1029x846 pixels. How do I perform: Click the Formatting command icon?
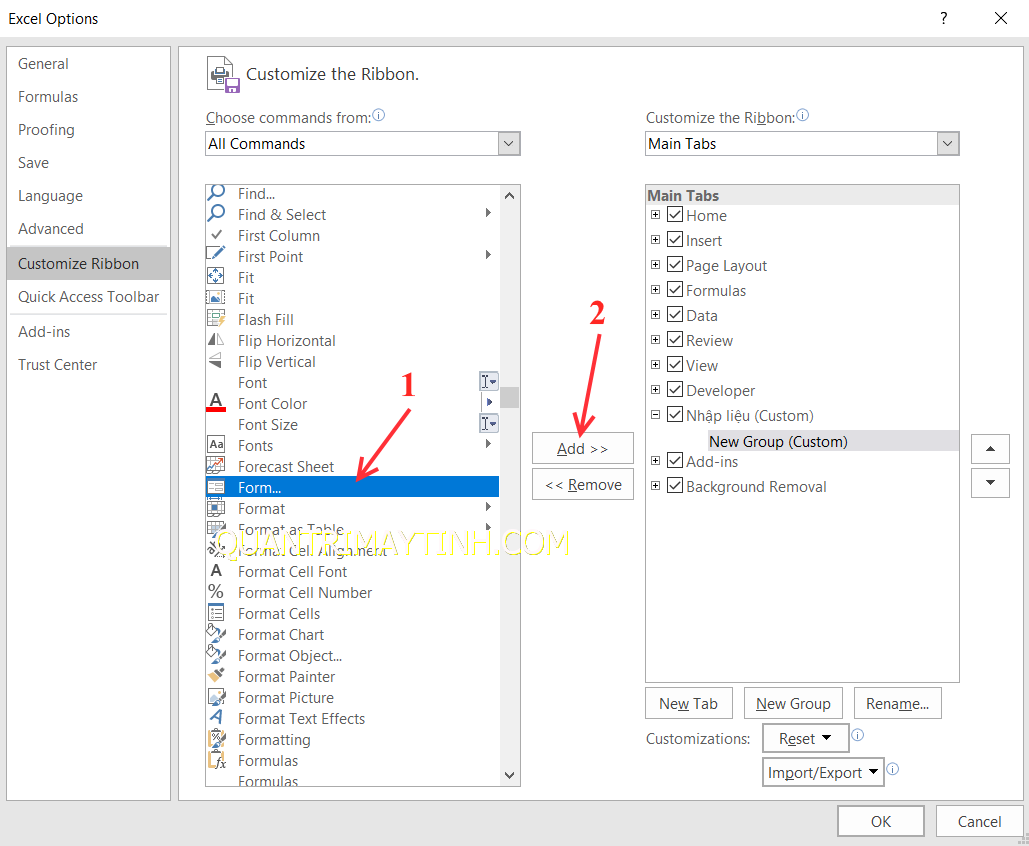coord(216,738)
